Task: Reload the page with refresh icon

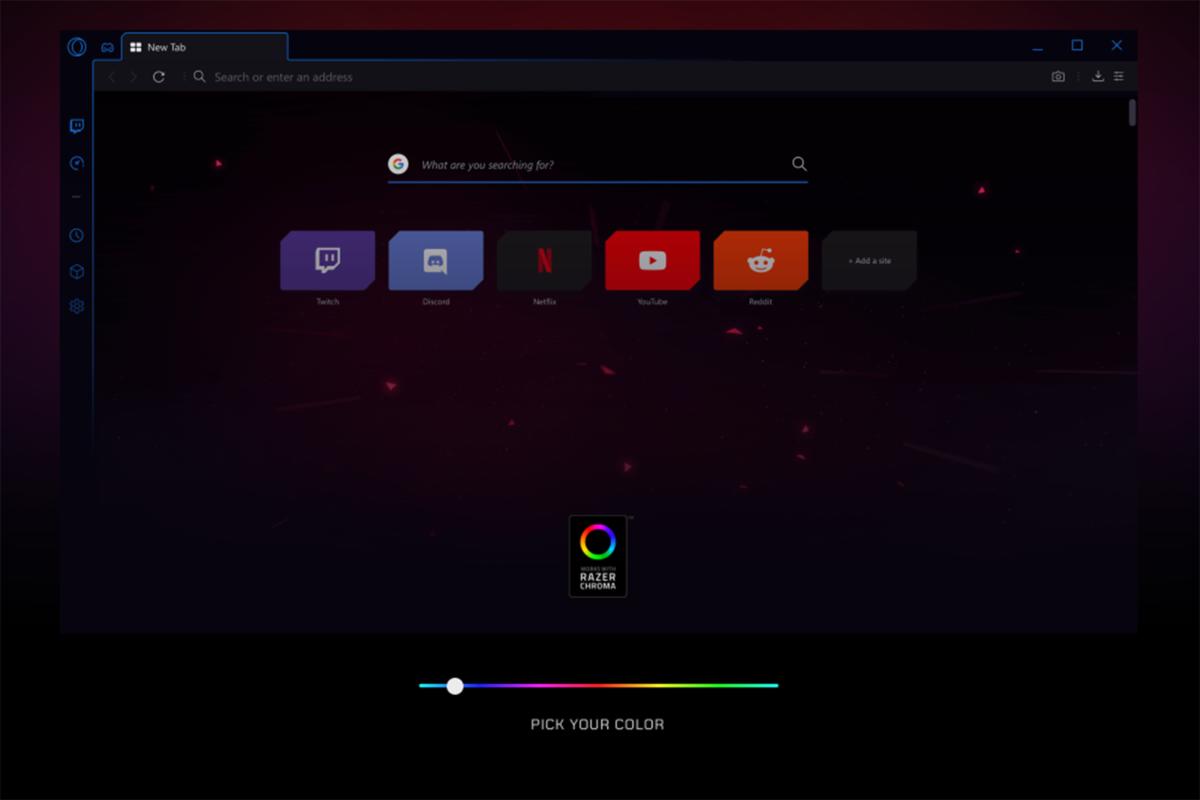Action: (159, 77)
